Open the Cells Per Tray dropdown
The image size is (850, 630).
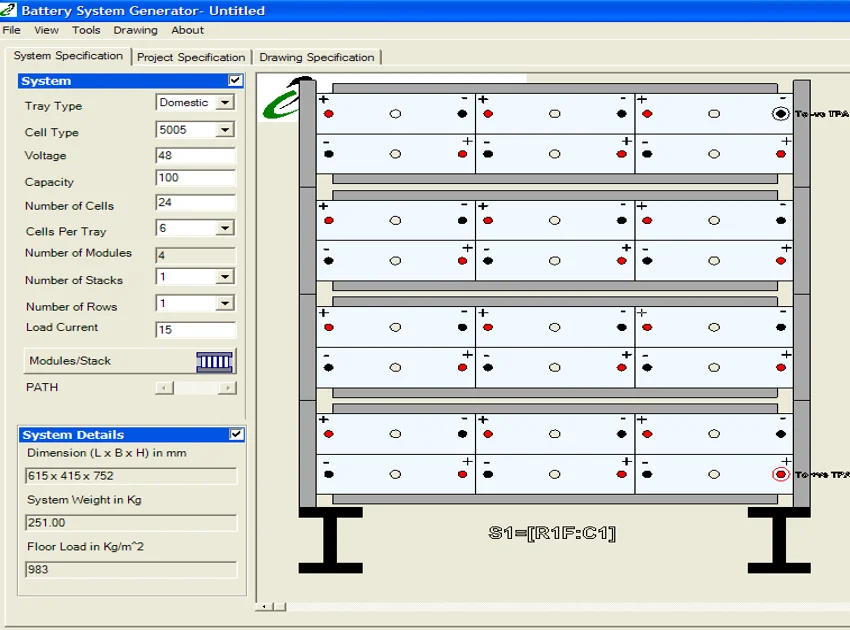pos(225,229)
